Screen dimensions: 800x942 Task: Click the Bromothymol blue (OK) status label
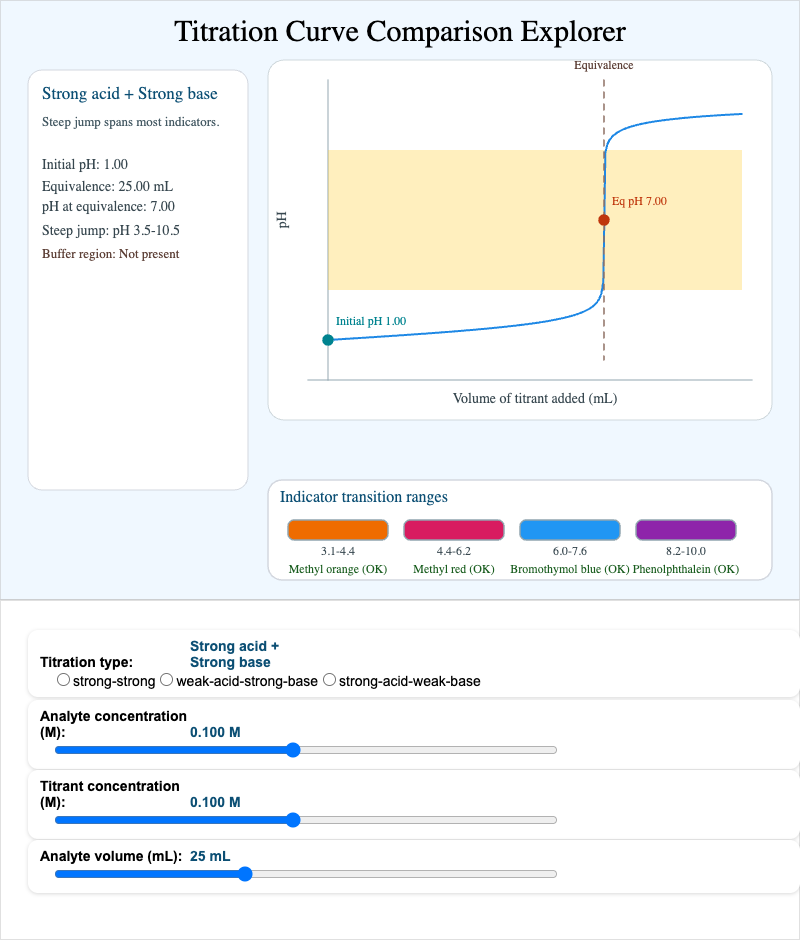569,568
